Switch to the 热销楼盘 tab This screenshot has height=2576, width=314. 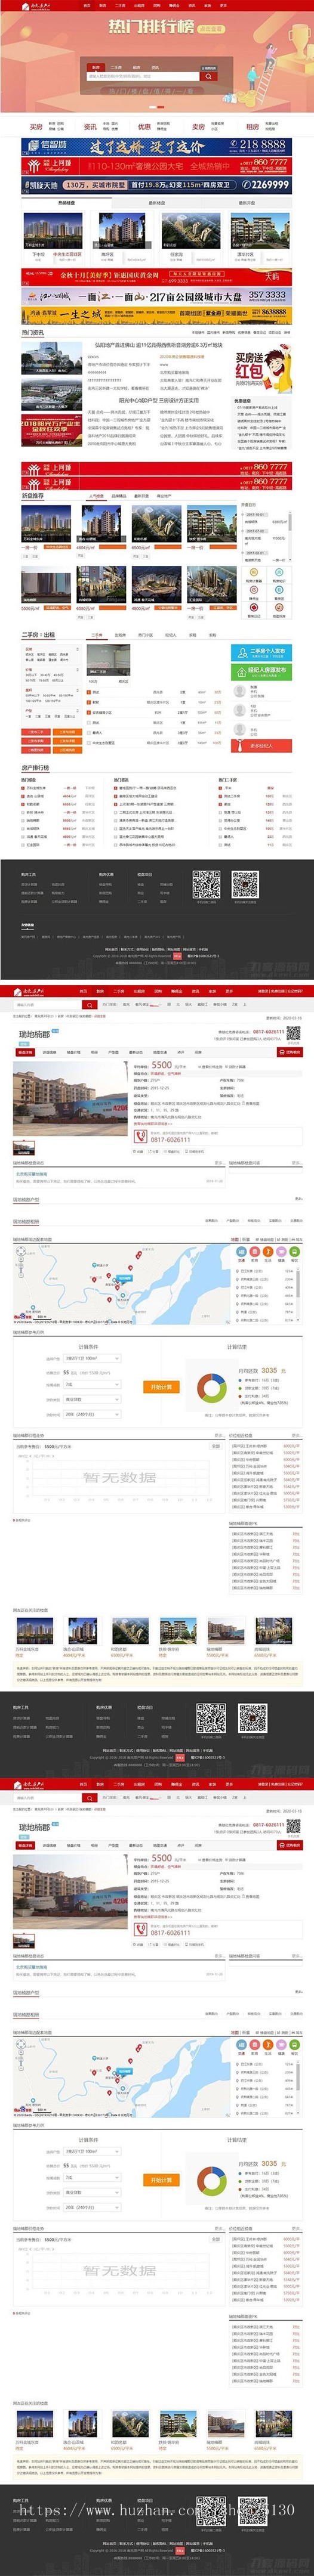pos(66,203)
